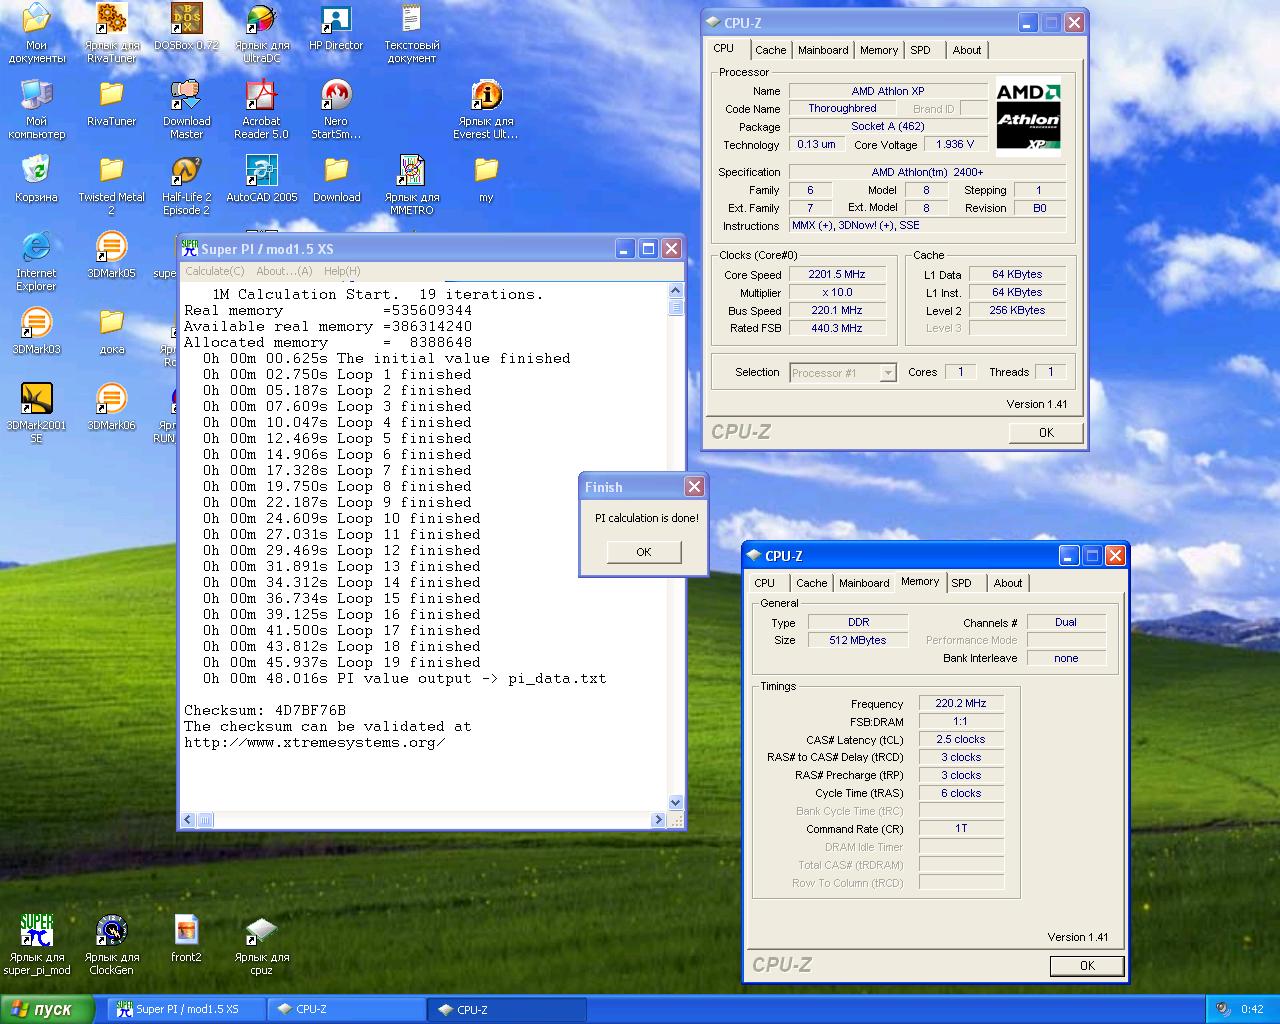Click the CAS# Latency 2.5 clocks value

click(961, 740)
